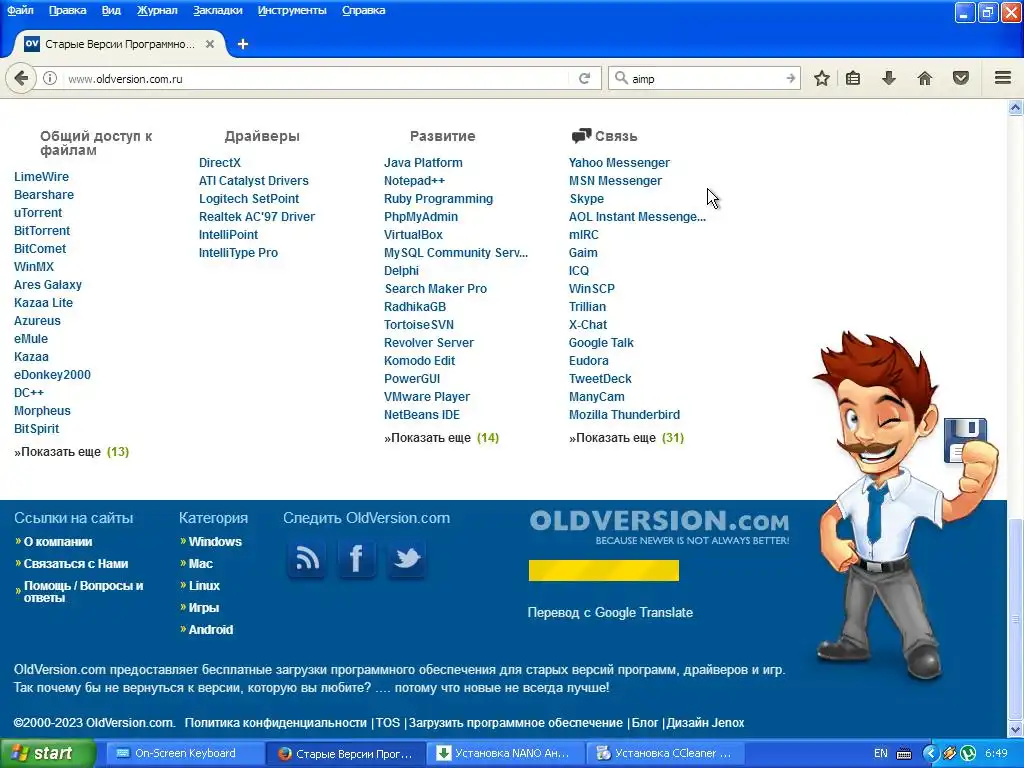Open the Инструменты menu
The image size is (1024, 768).
292,10
